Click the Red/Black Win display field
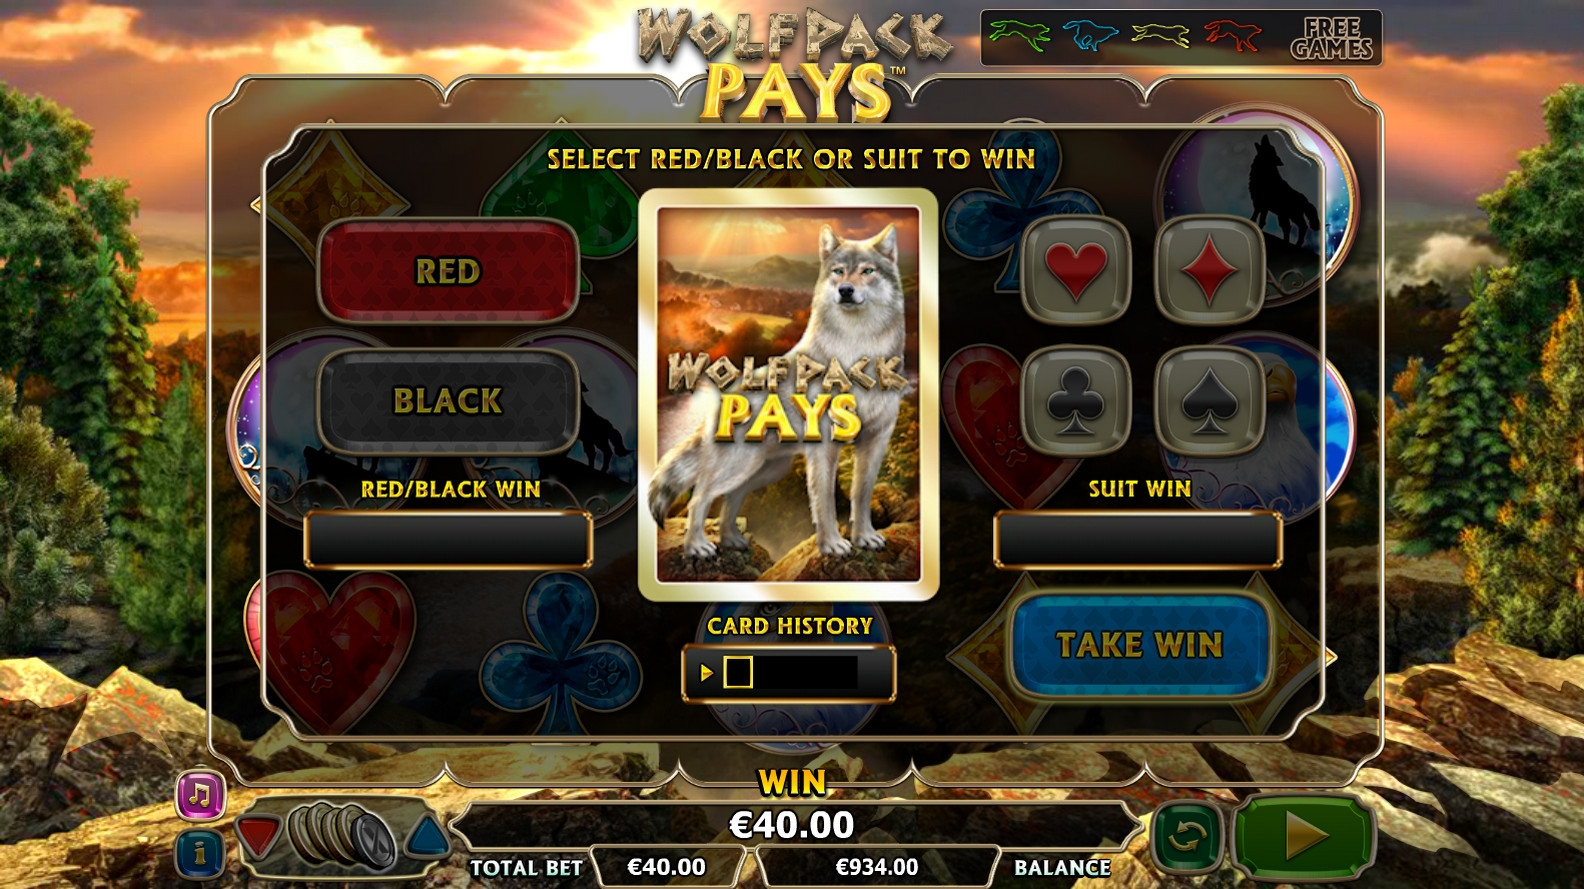The width and height of the screenshot is (1584, 889). [x=448, y=539]
